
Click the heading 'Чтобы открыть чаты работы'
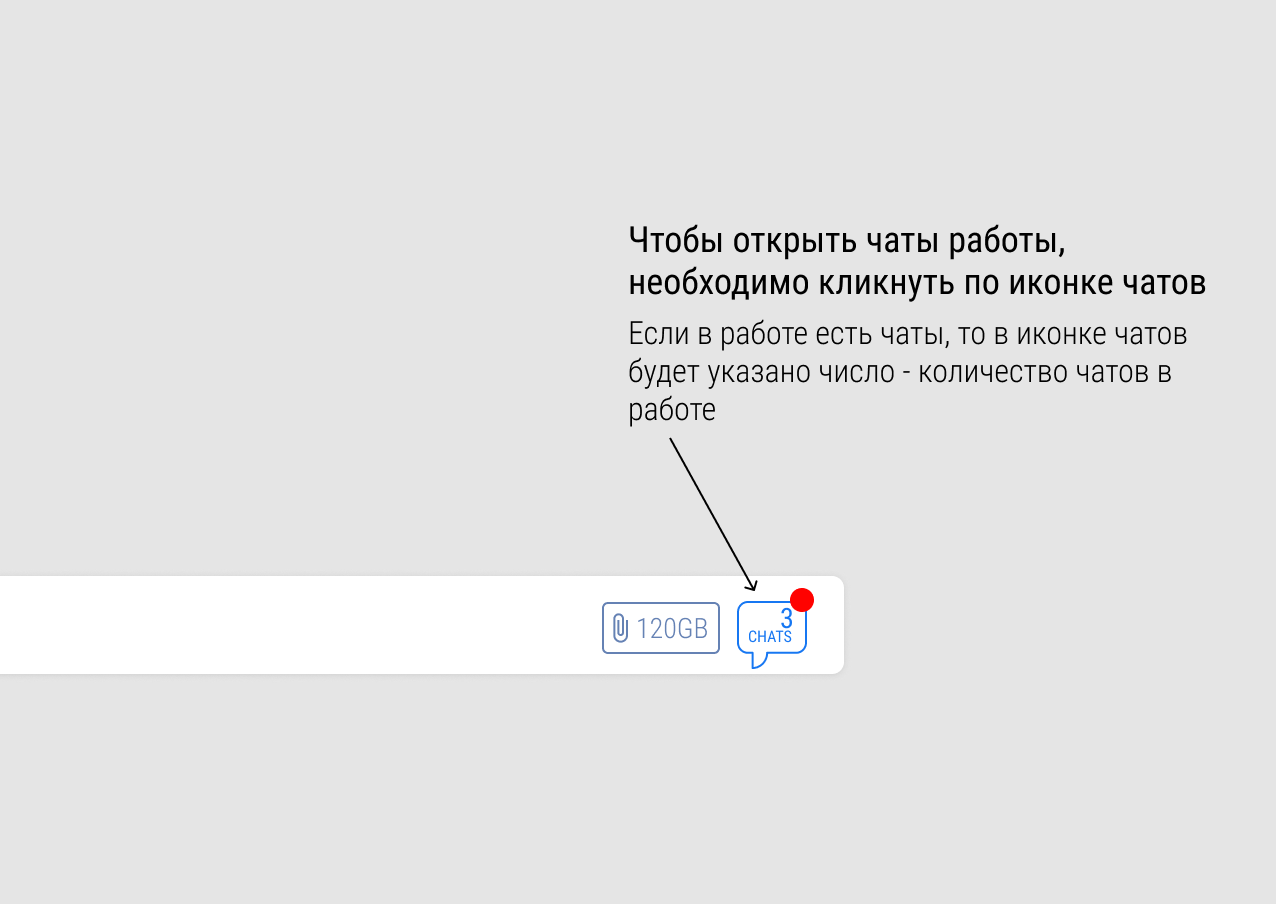(x=853, y=242)
